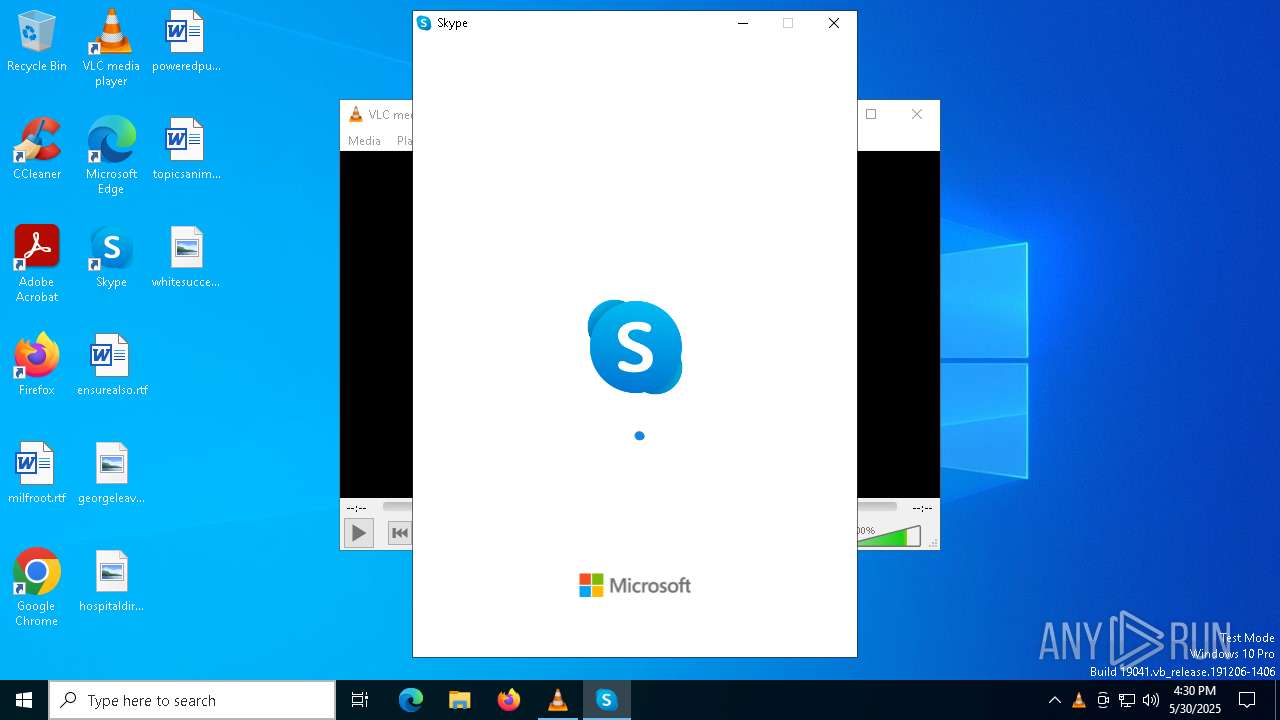
Task: Open Task View in taskbar
Action: click(360, 700)
